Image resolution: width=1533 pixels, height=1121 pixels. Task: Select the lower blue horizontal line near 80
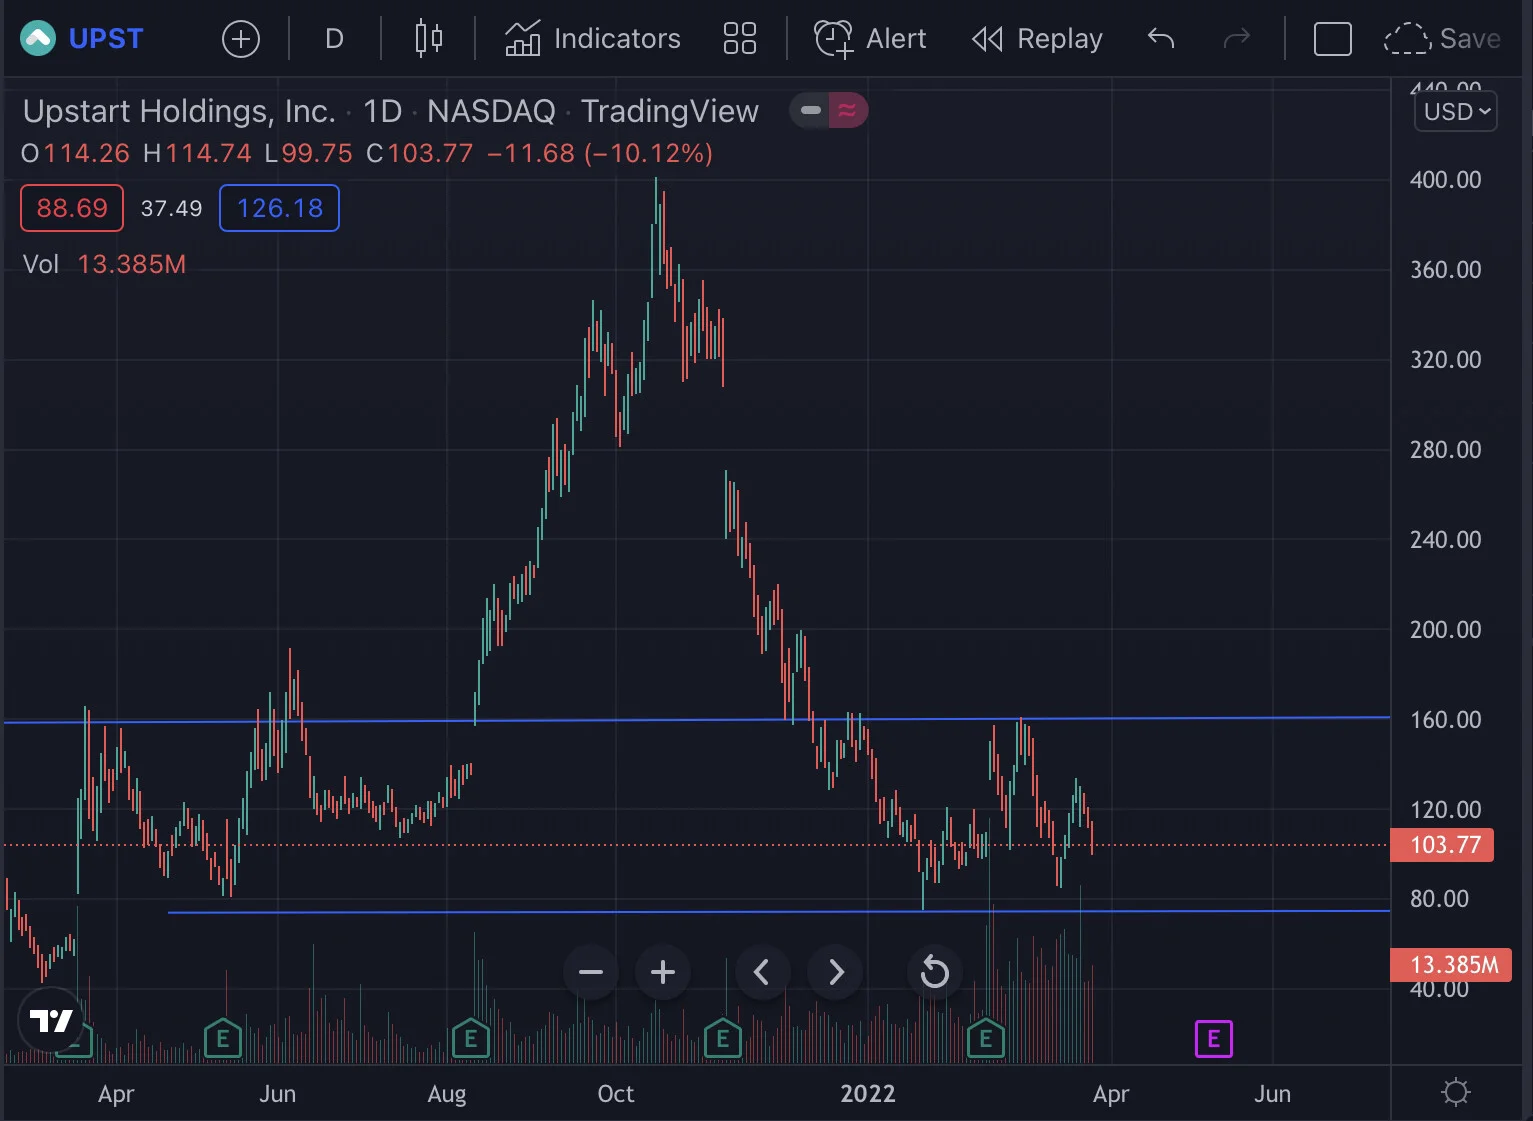[779, 912]
